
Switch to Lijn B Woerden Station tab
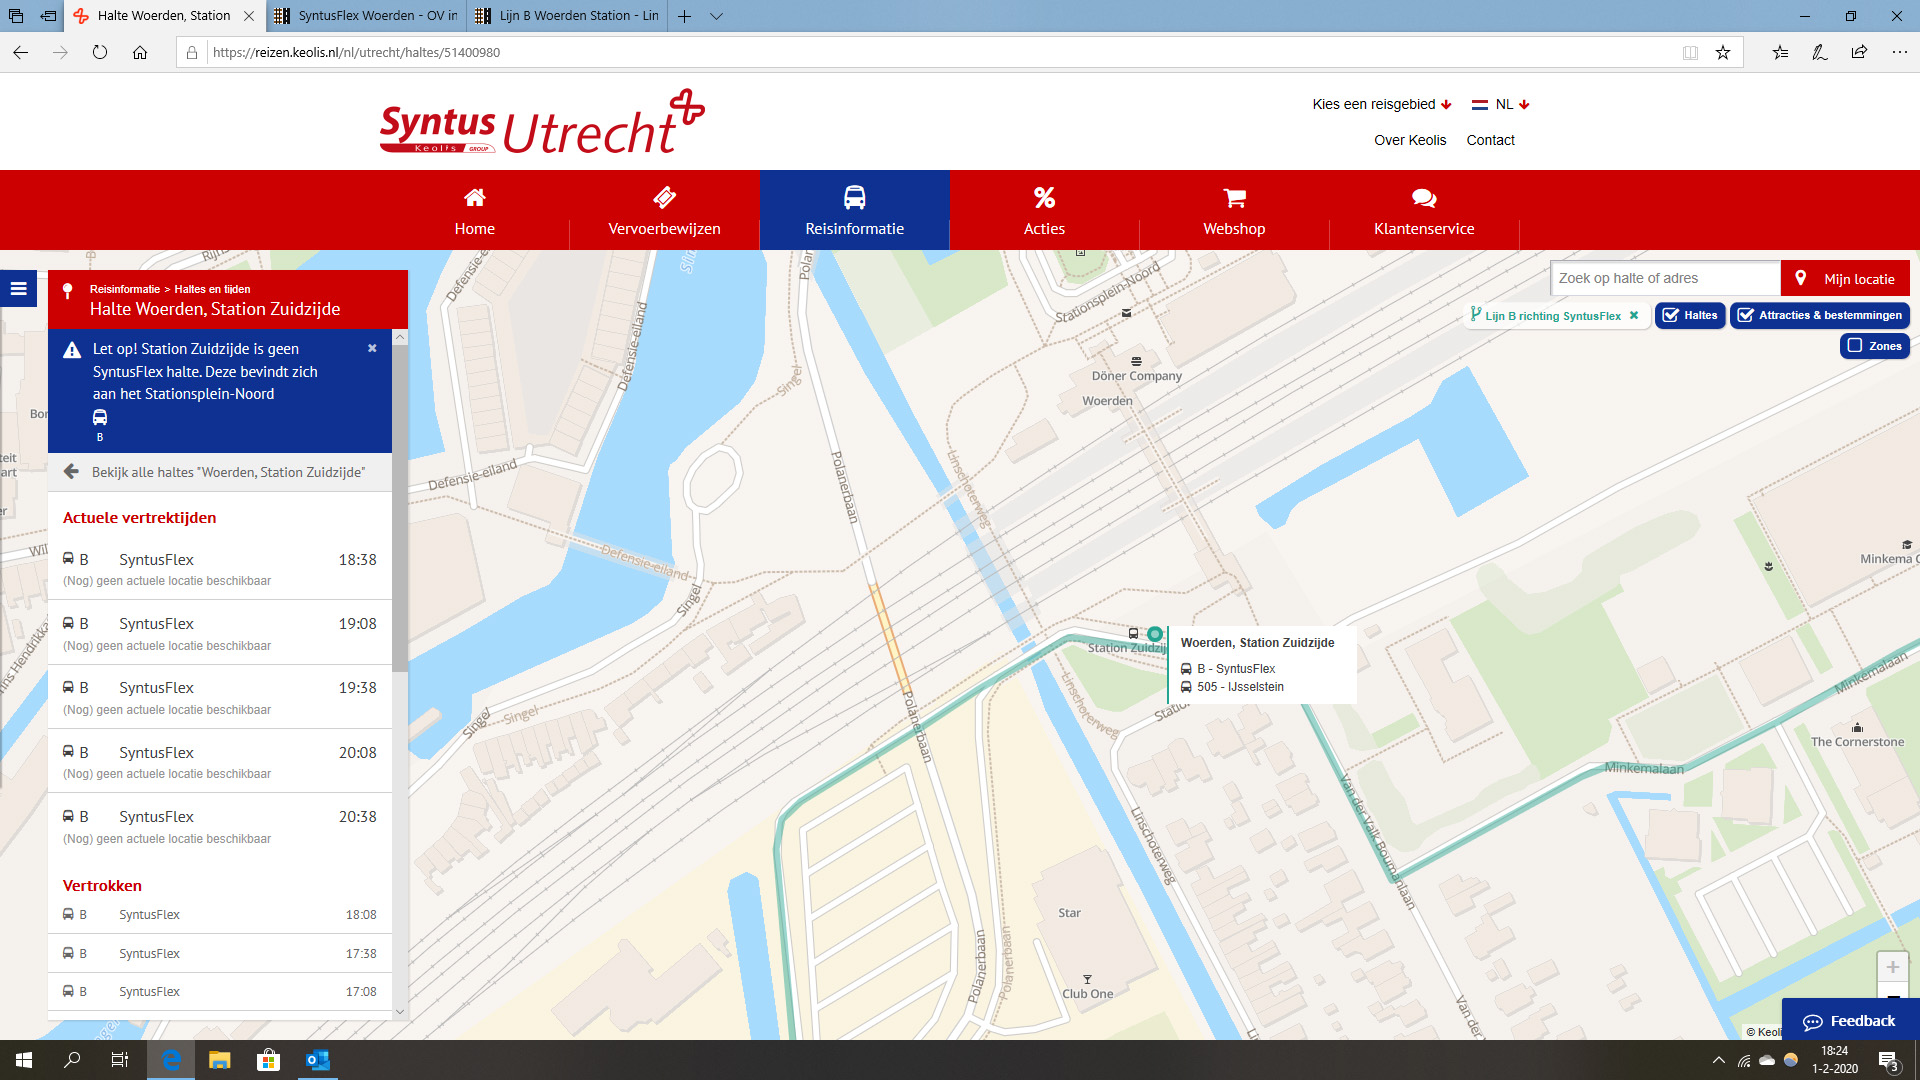[567, 16]
